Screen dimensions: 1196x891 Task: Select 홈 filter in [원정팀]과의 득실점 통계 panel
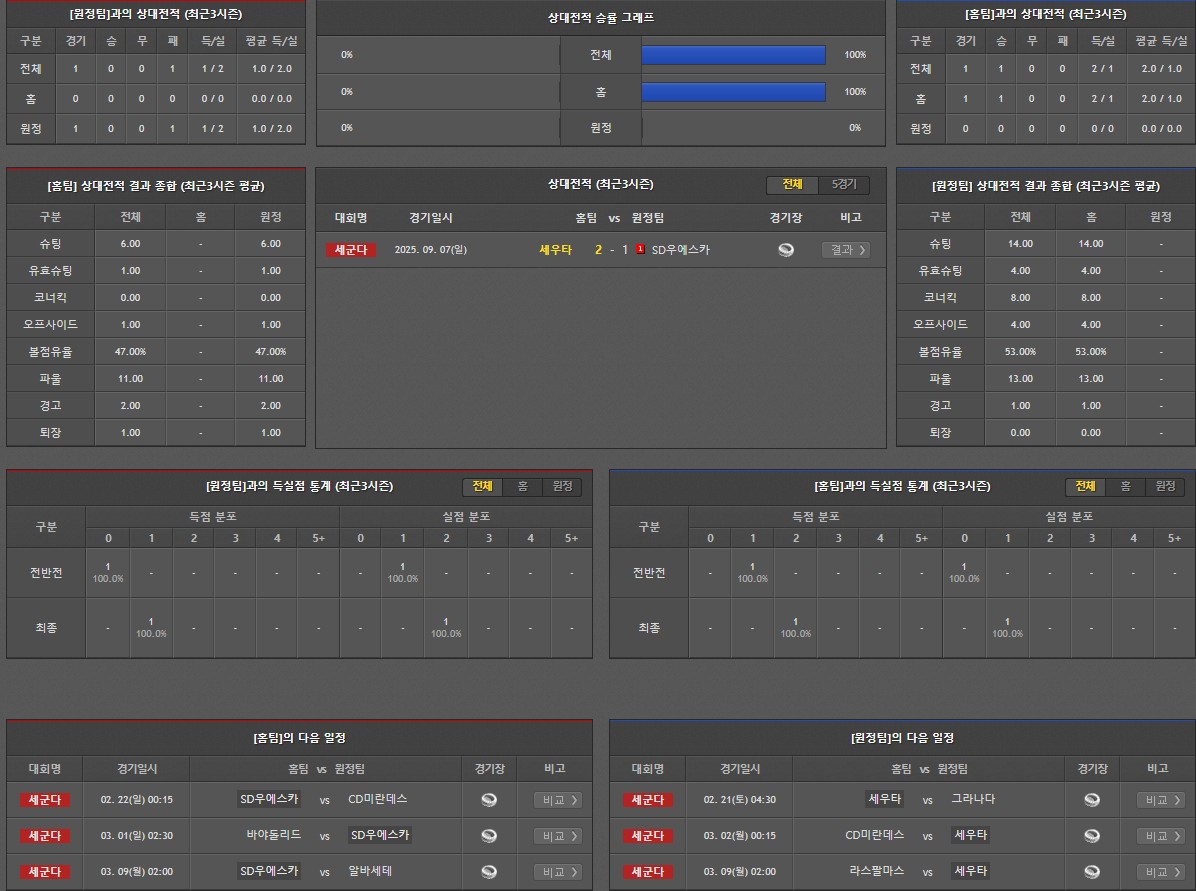522,486
